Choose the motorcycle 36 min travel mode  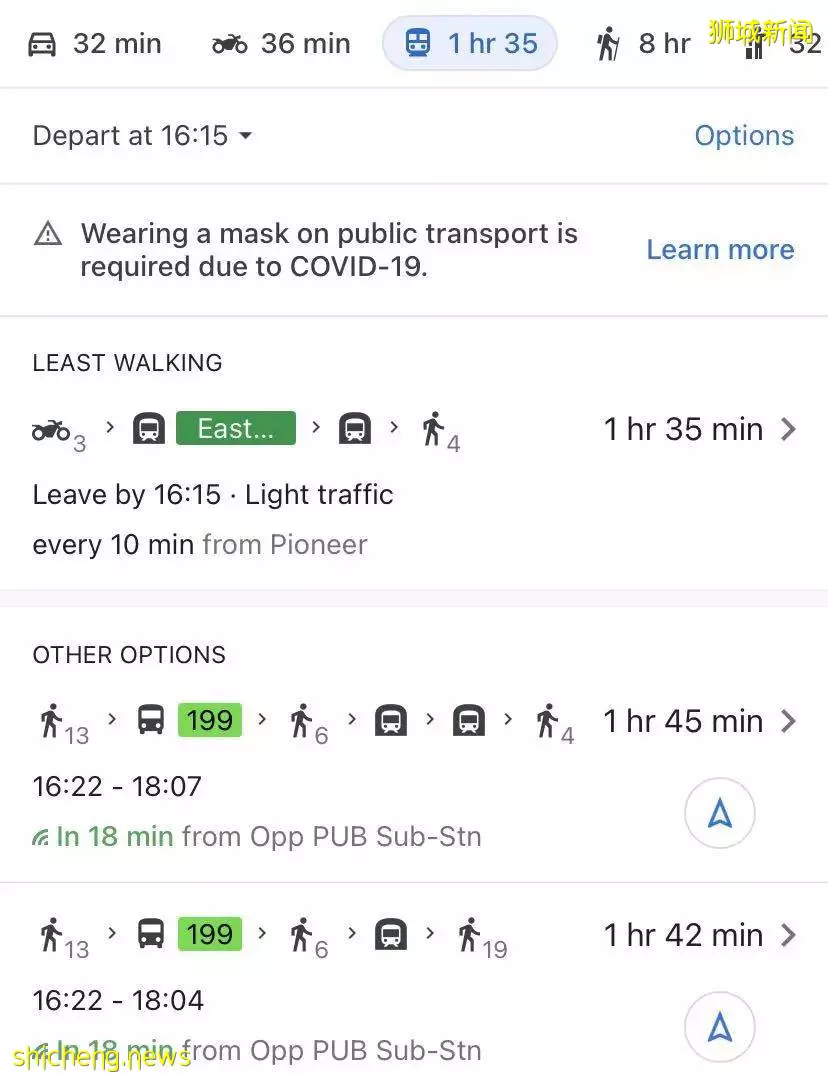point(281,44)
